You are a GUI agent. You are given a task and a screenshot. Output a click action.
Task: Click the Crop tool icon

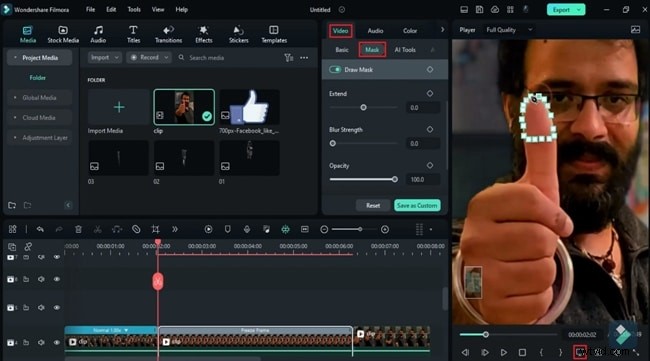(155, 229)
